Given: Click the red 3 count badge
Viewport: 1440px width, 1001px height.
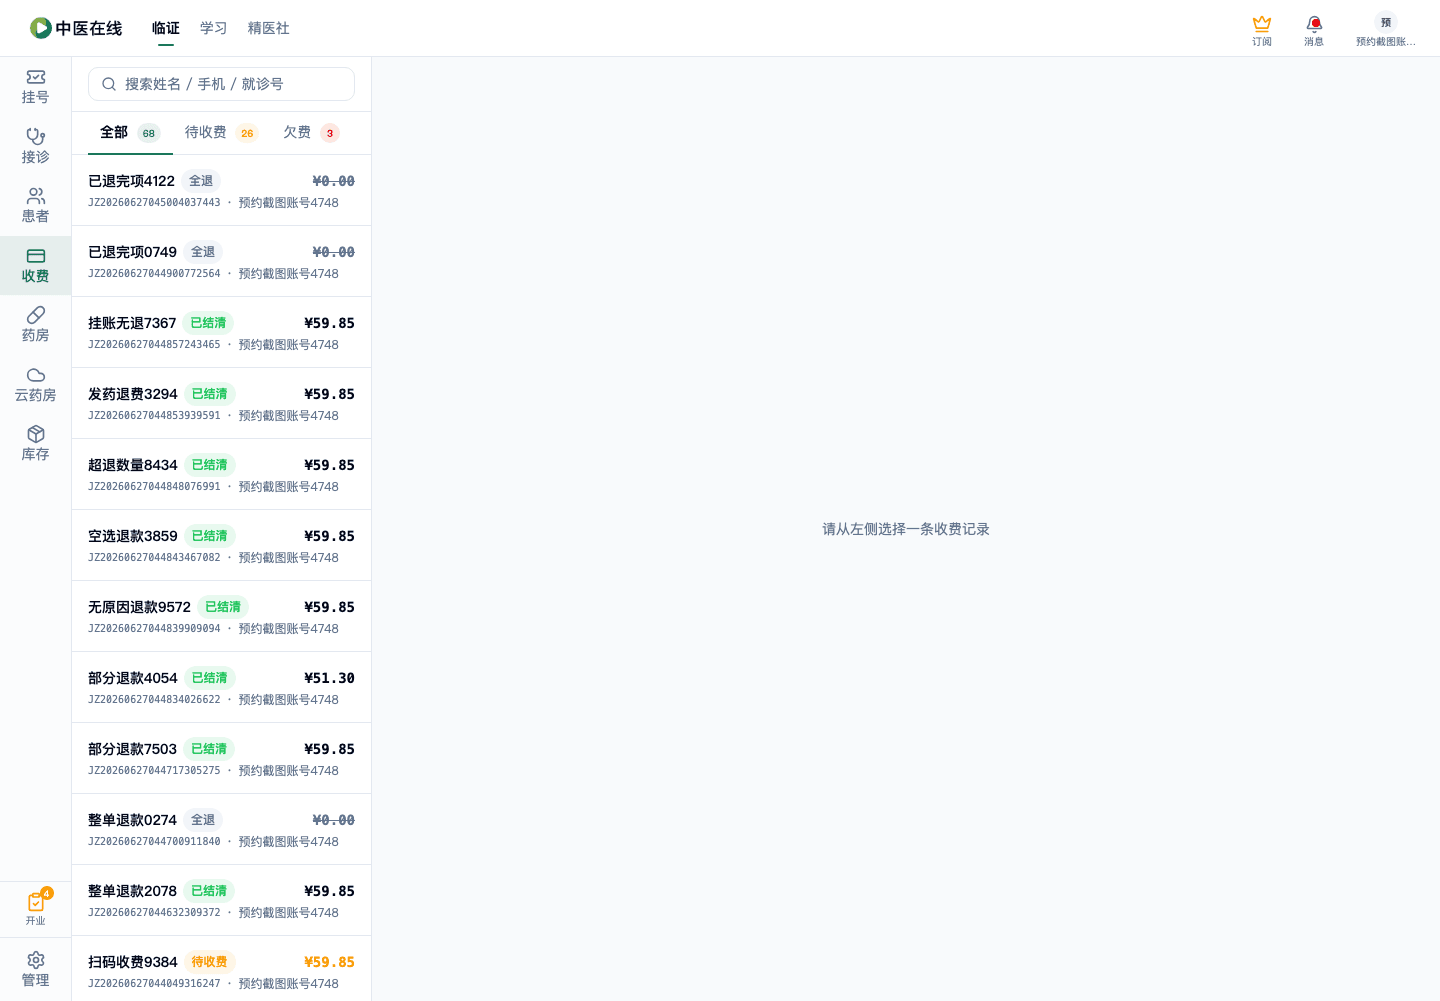Looking at the screenshot, I should click(x=330, y=133).
